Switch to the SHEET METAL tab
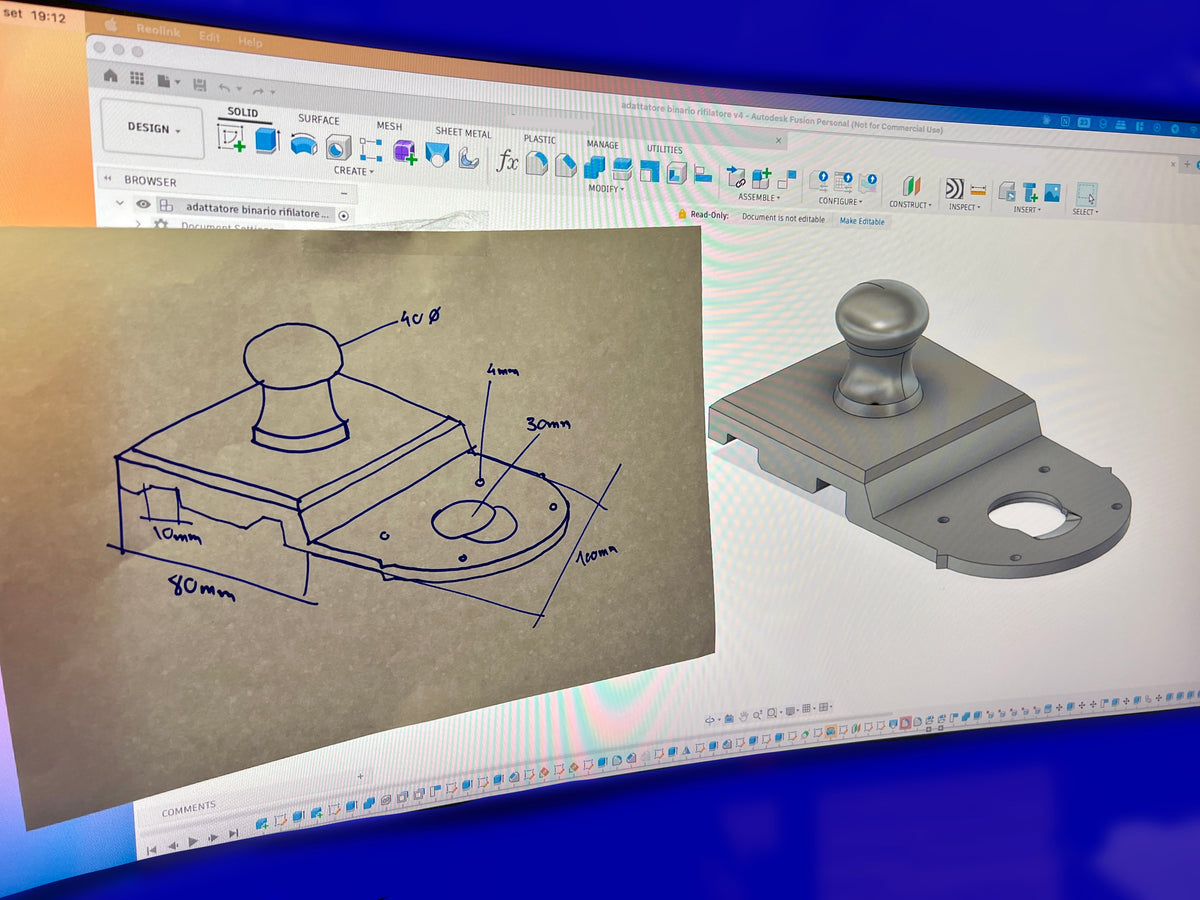 coord(463,133)
